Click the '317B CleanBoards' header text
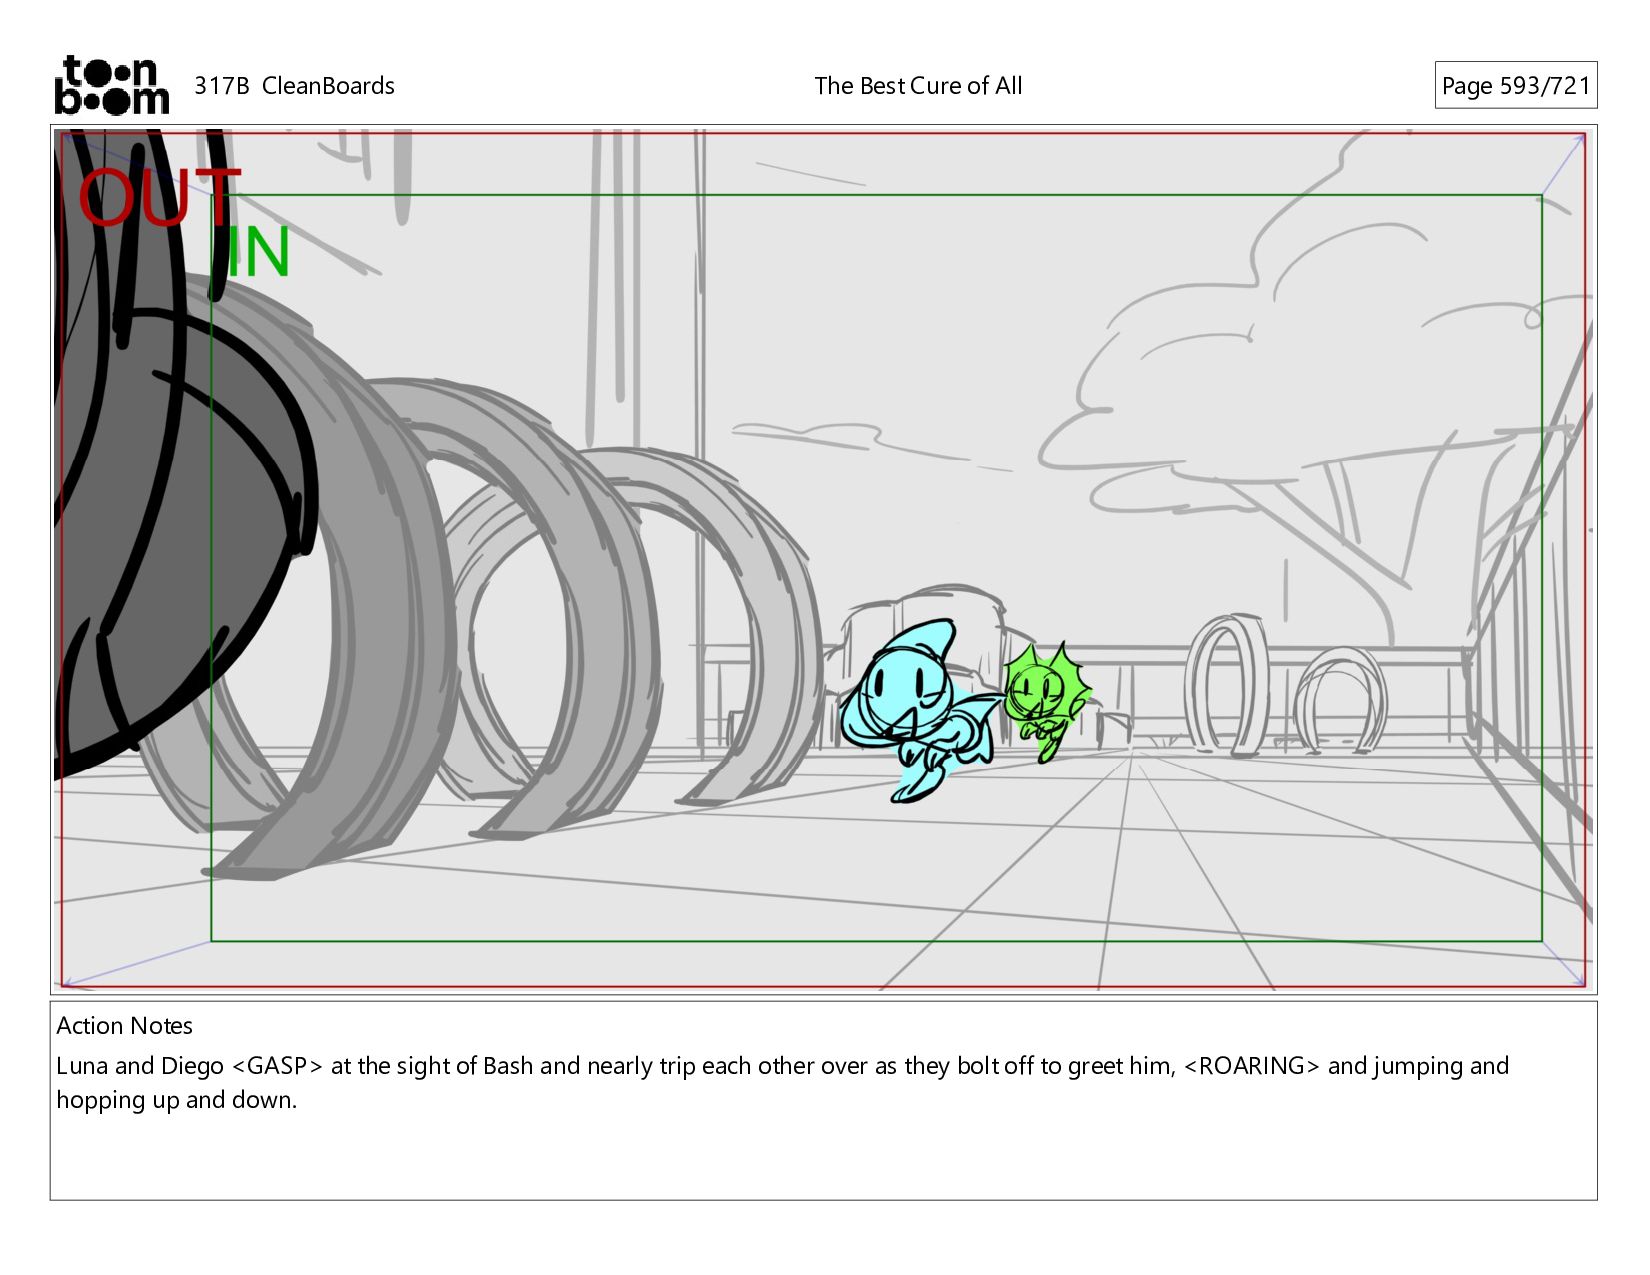1650x1275 pixels. point(294,86)
